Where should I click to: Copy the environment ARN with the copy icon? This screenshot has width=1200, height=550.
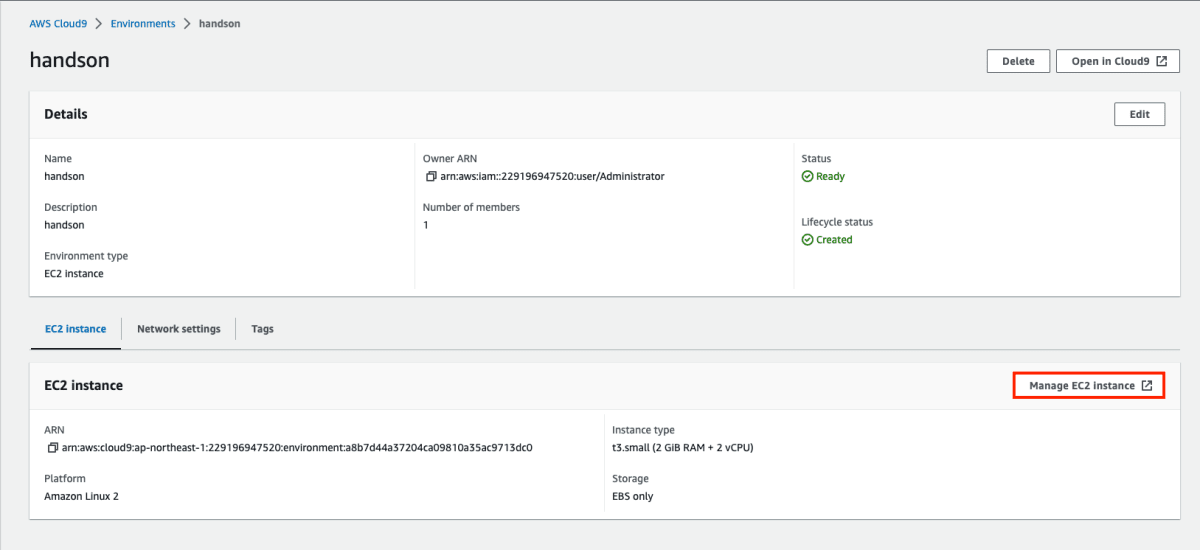click(52, 448)
